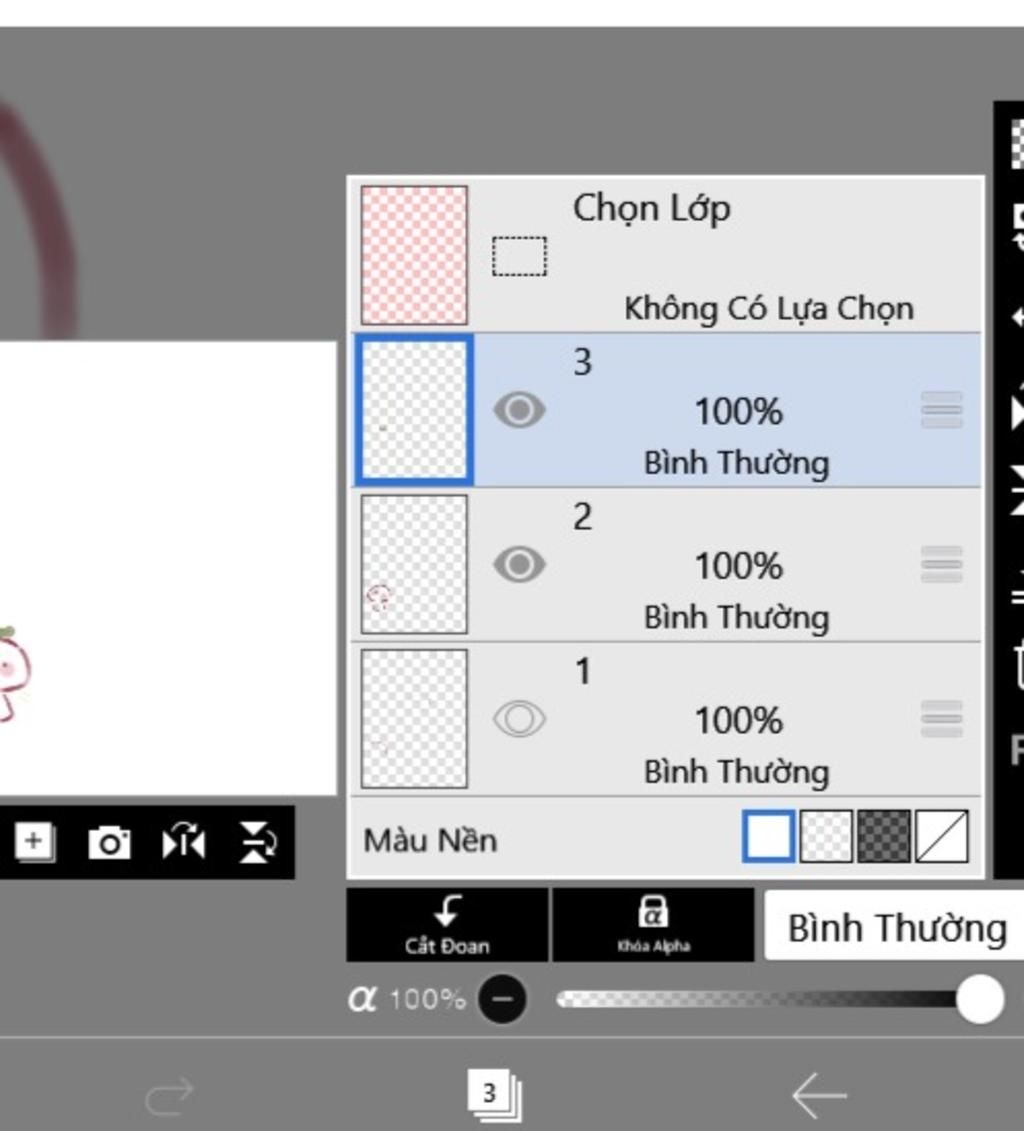
Task: Flip the layer vertically
Action: coord(257,842)
